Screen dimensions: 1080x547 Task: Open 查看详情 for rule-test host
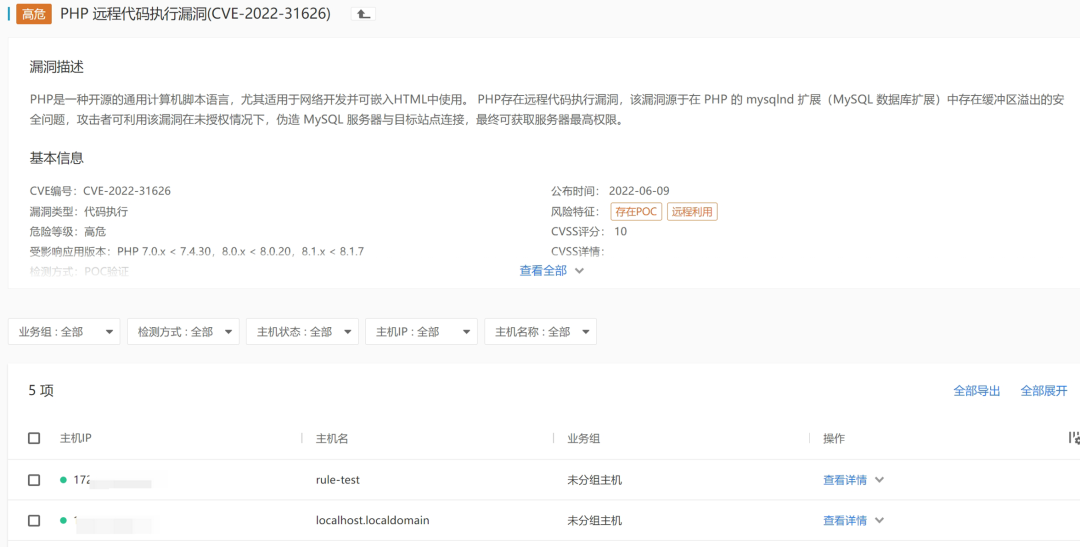(x=845, y=480)
